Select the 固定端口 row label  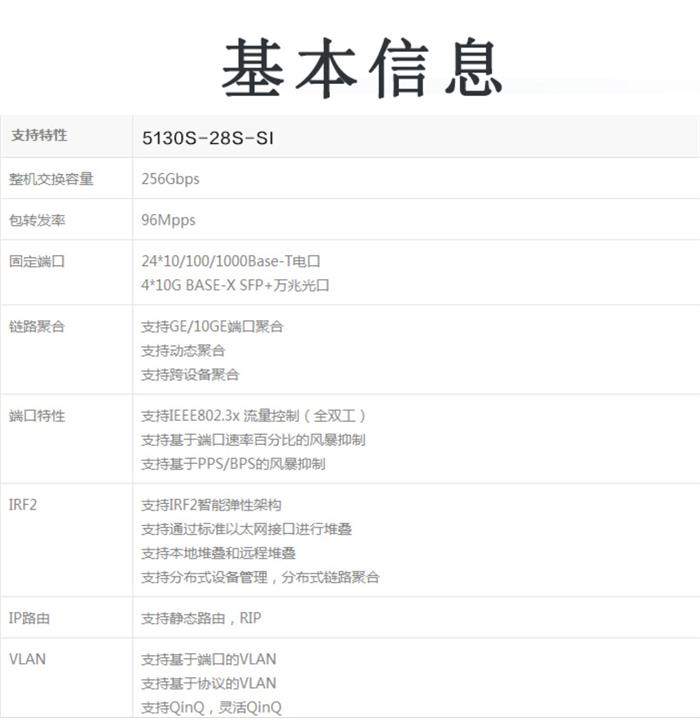[38, 261]
